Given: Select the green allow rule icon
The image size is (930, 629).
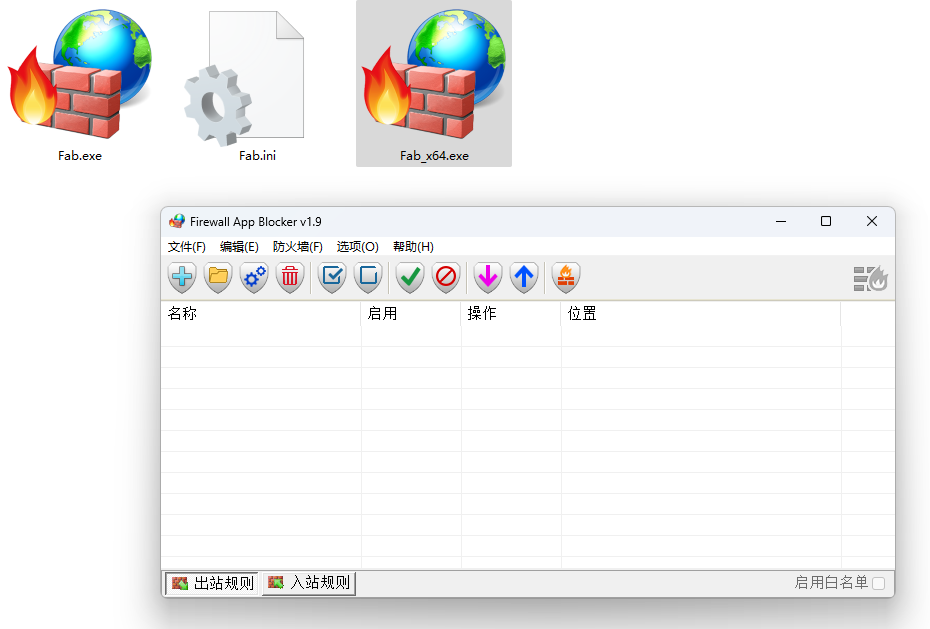Looking at the screenshot, I should click(x=408, y=277).
